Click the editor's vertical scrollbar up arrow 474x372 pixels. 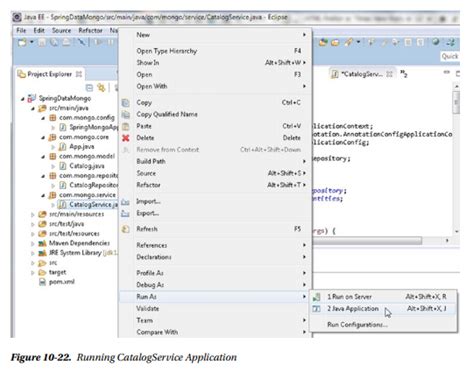pyautogui.click(x=457, y=86)
